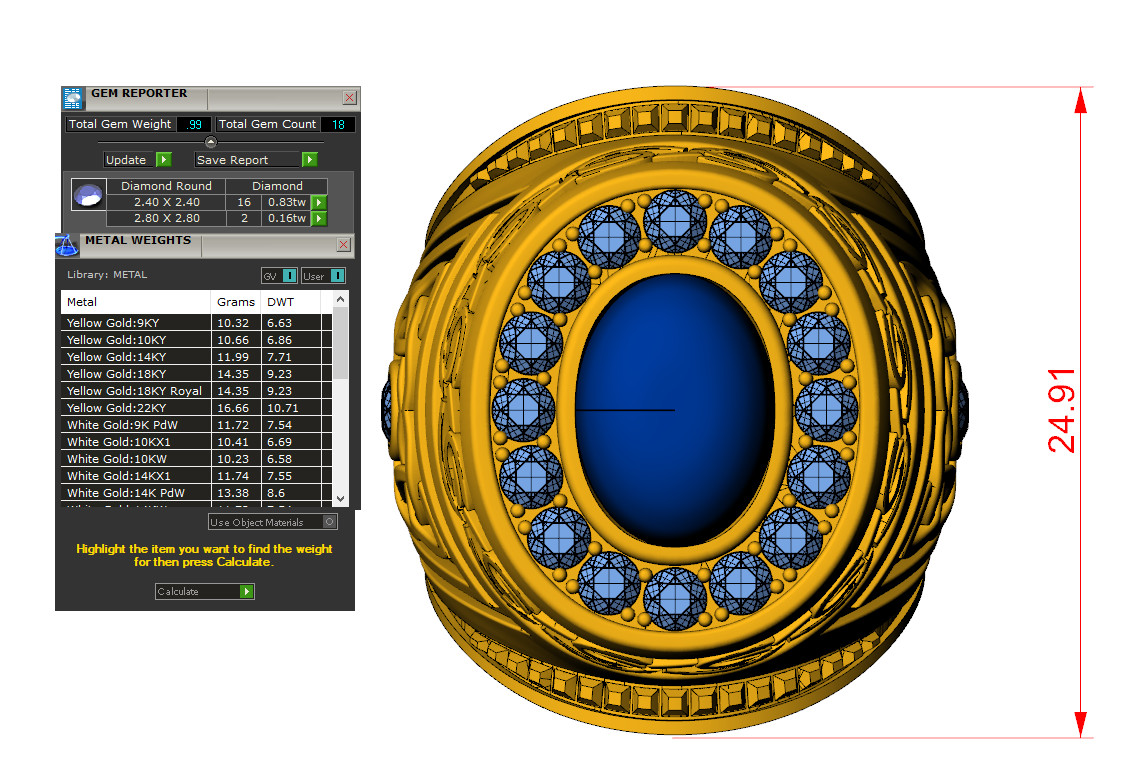Collapse the gem report via the slider arrow

tap(211, 142)
